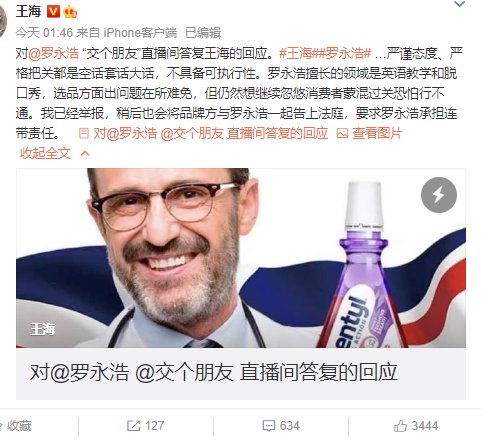Collapse full text with 收起全文
Image resolution: width=482 pixels, height=442 pixels.
[x=45, y=153]
